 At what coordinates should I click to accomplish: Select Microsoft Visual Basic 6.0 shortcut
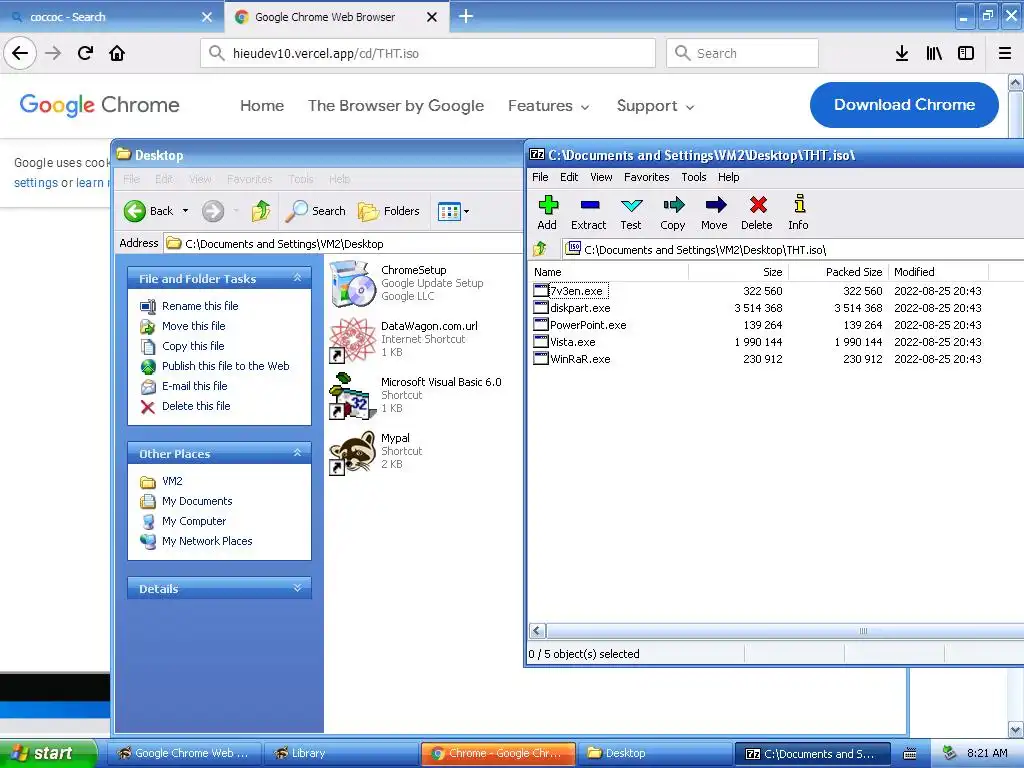[x=353, y=396]
